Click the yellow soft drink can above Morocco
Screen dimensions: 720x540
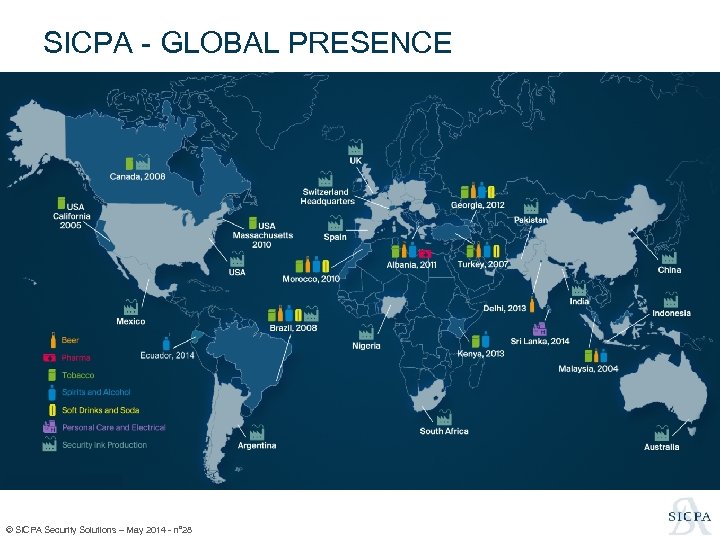325,266
